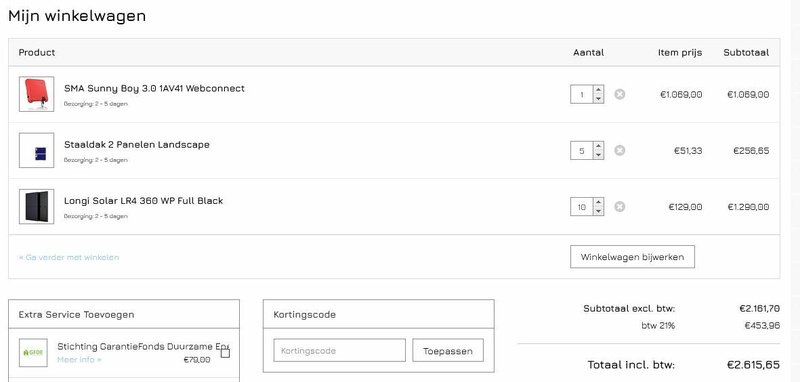This screenshot has width=800, height=382.
Task: Decrease quantity of SMA Sunny Boy
Action: 598,99
